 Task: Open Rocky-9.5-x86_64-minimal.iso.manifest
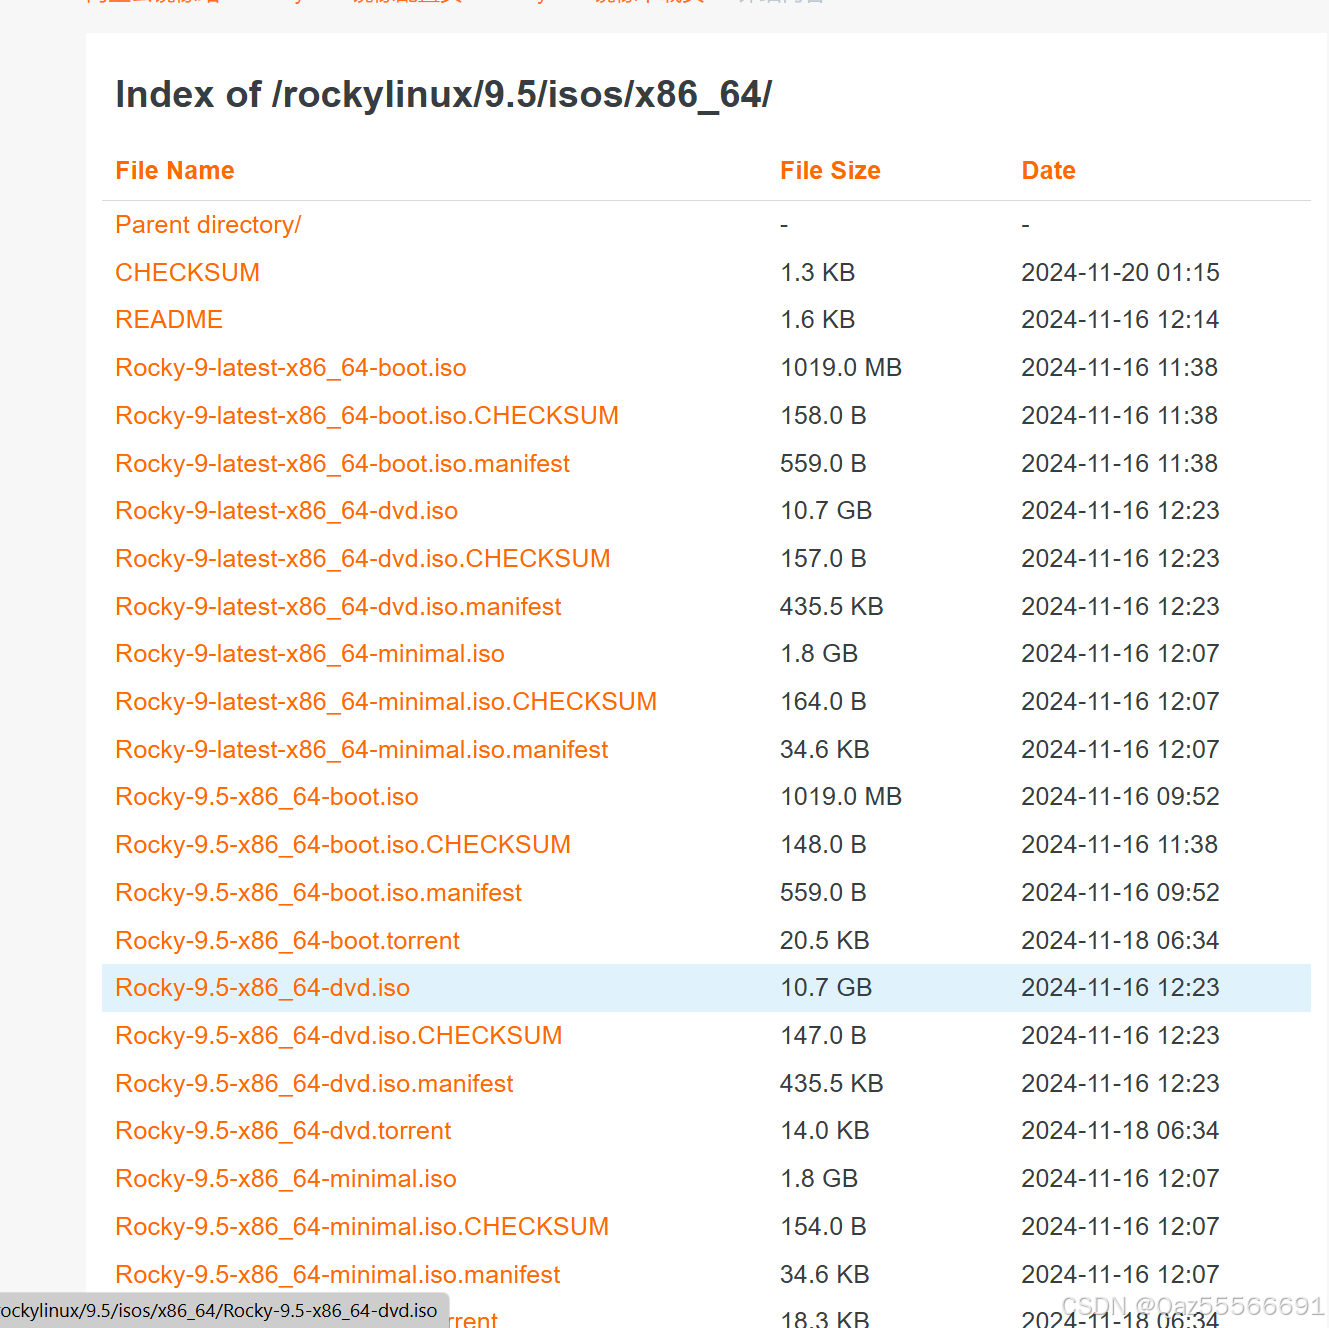point(337,1274)
